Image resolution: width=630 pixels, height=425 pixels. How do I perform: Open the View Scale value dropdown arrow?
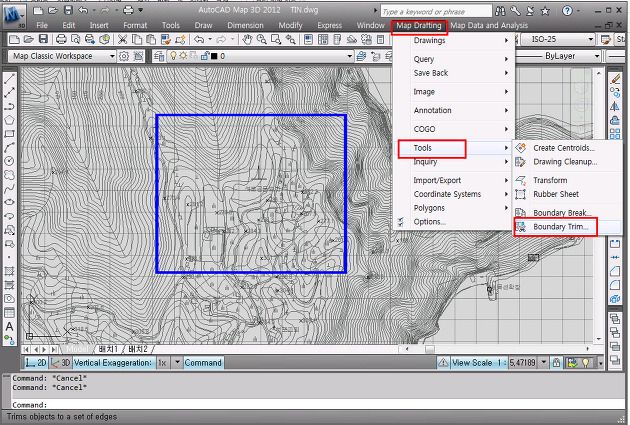click(x=544, y=363)
